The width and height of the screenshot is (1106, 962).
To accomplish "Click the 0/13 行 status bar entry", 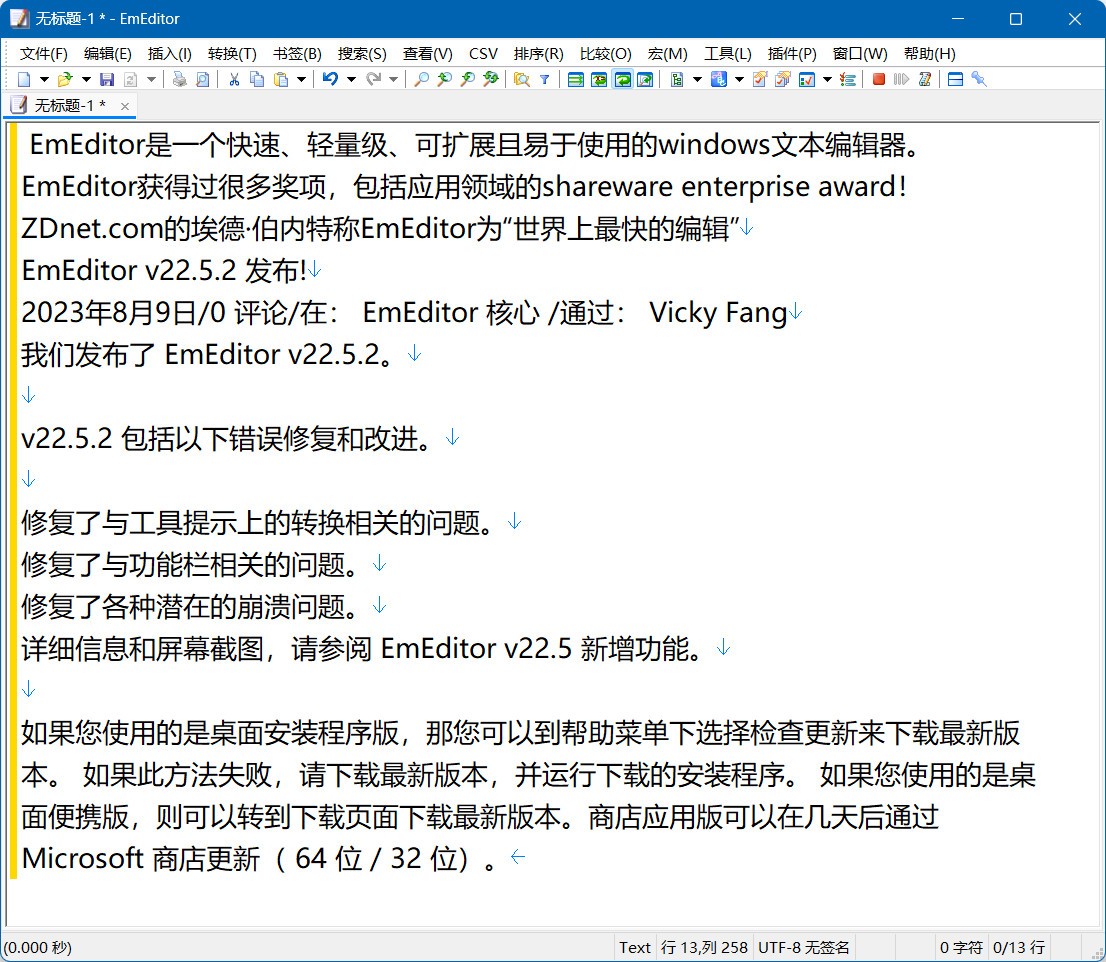I will pyautogui.click(x=1019, y=947).
